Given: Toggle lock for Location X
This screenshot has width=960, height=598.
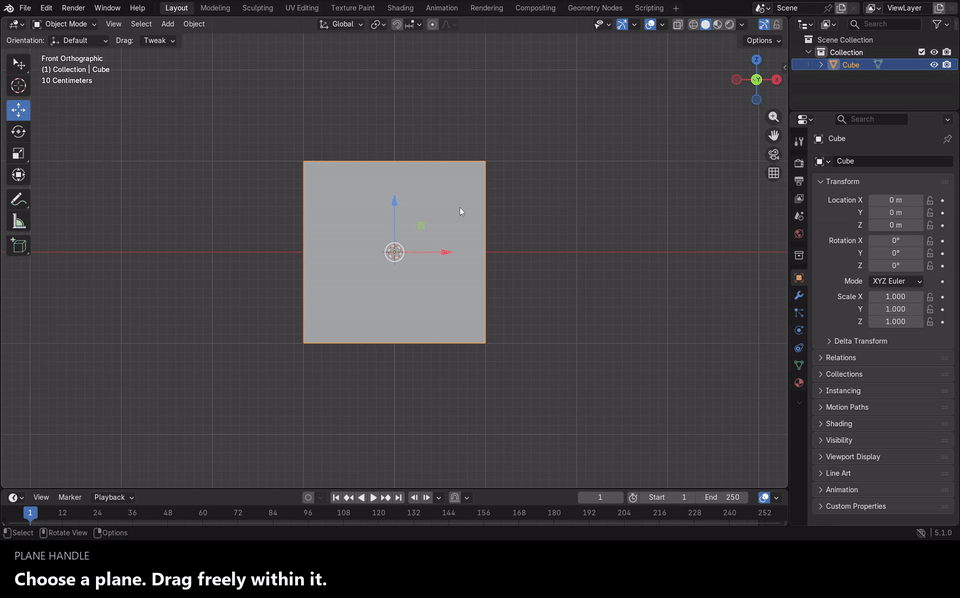Looking at the screenshot, I should point(930,200).
